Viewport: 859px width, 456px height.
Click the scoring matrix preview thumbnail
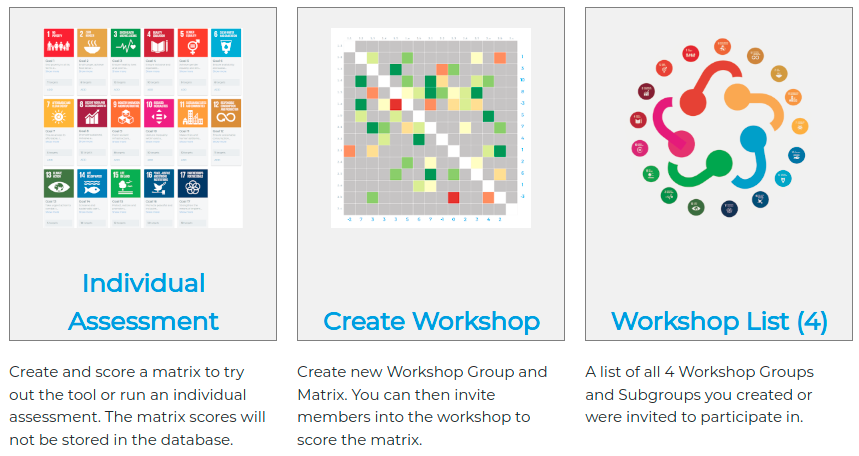click(x=430, y=127)
